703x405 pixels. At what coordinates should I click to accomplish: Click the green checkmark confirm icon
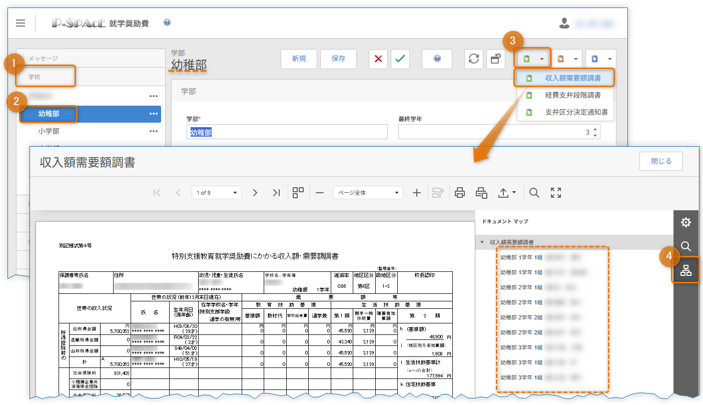[x=400, y=59]
